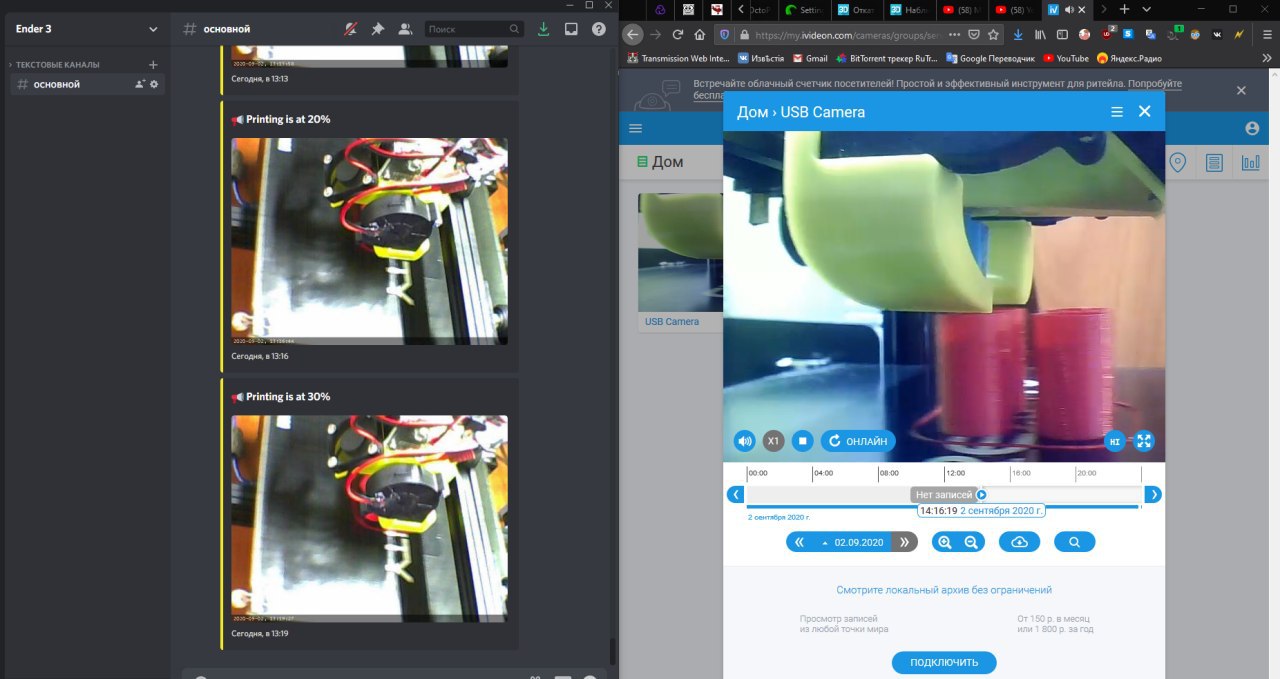1280x679 pixels.
Task: Show the Discord member list
Action: (405, 29)
